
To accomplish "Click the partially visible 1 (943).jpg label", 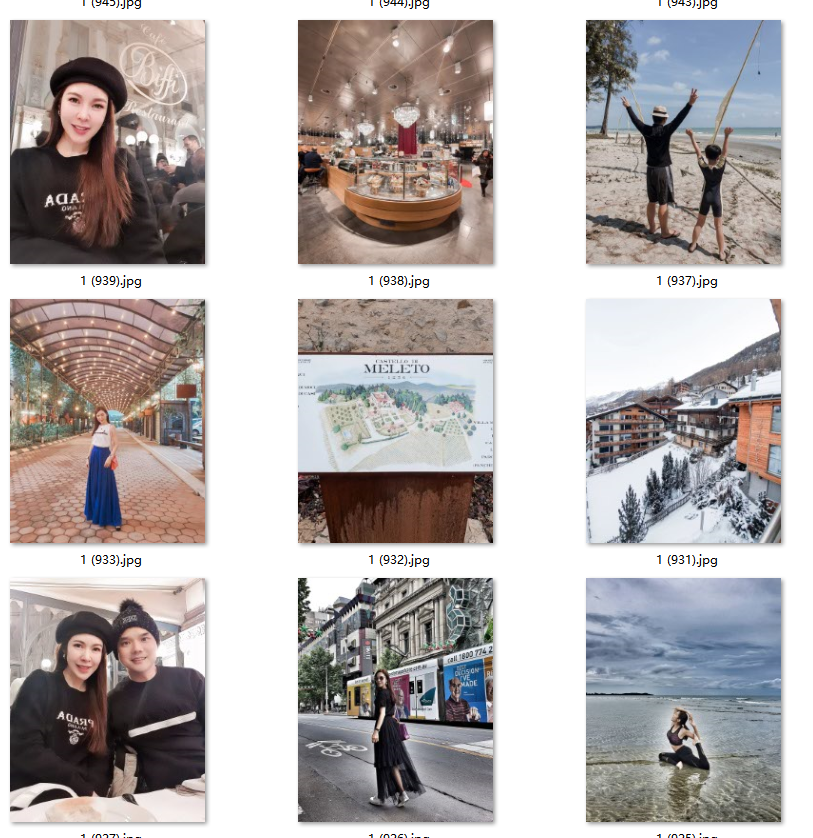I will (687, 4).
